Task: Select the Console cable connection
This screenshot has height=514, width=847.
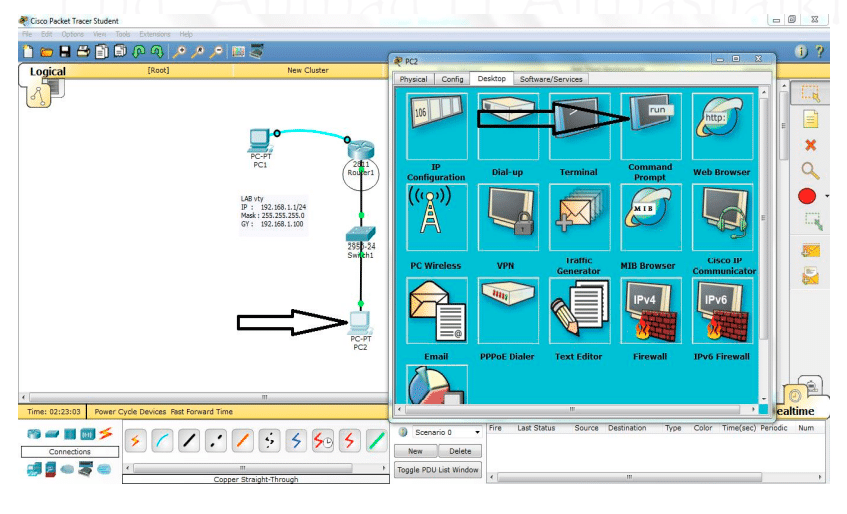Action: click(x=162, y=442)
